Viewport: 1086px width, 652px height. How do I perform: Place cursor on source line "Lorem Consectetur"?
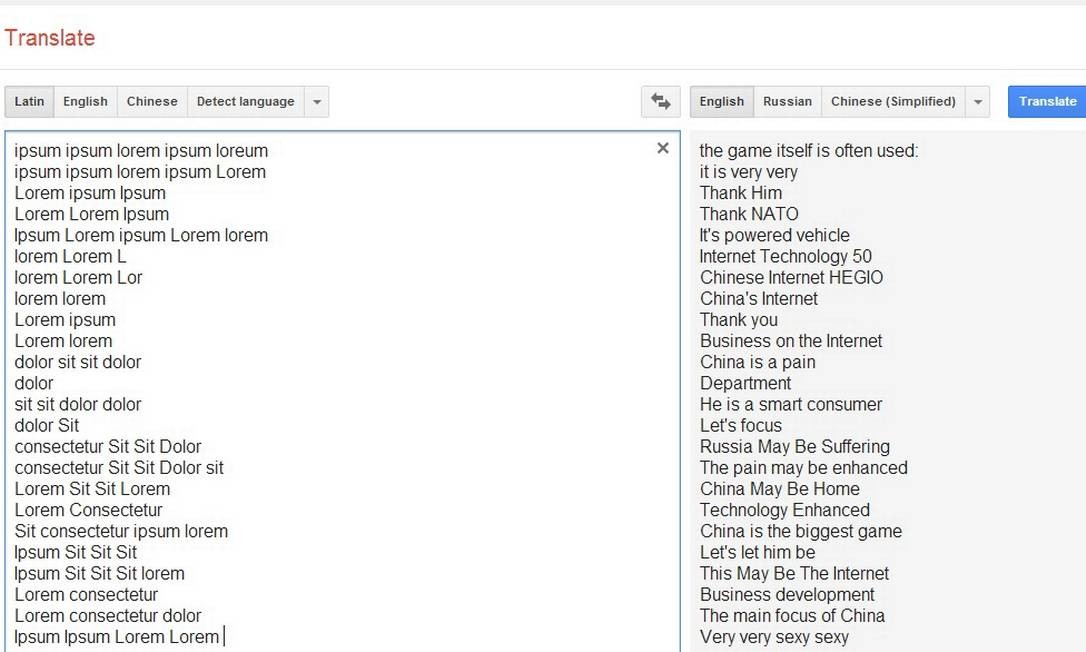88,510
